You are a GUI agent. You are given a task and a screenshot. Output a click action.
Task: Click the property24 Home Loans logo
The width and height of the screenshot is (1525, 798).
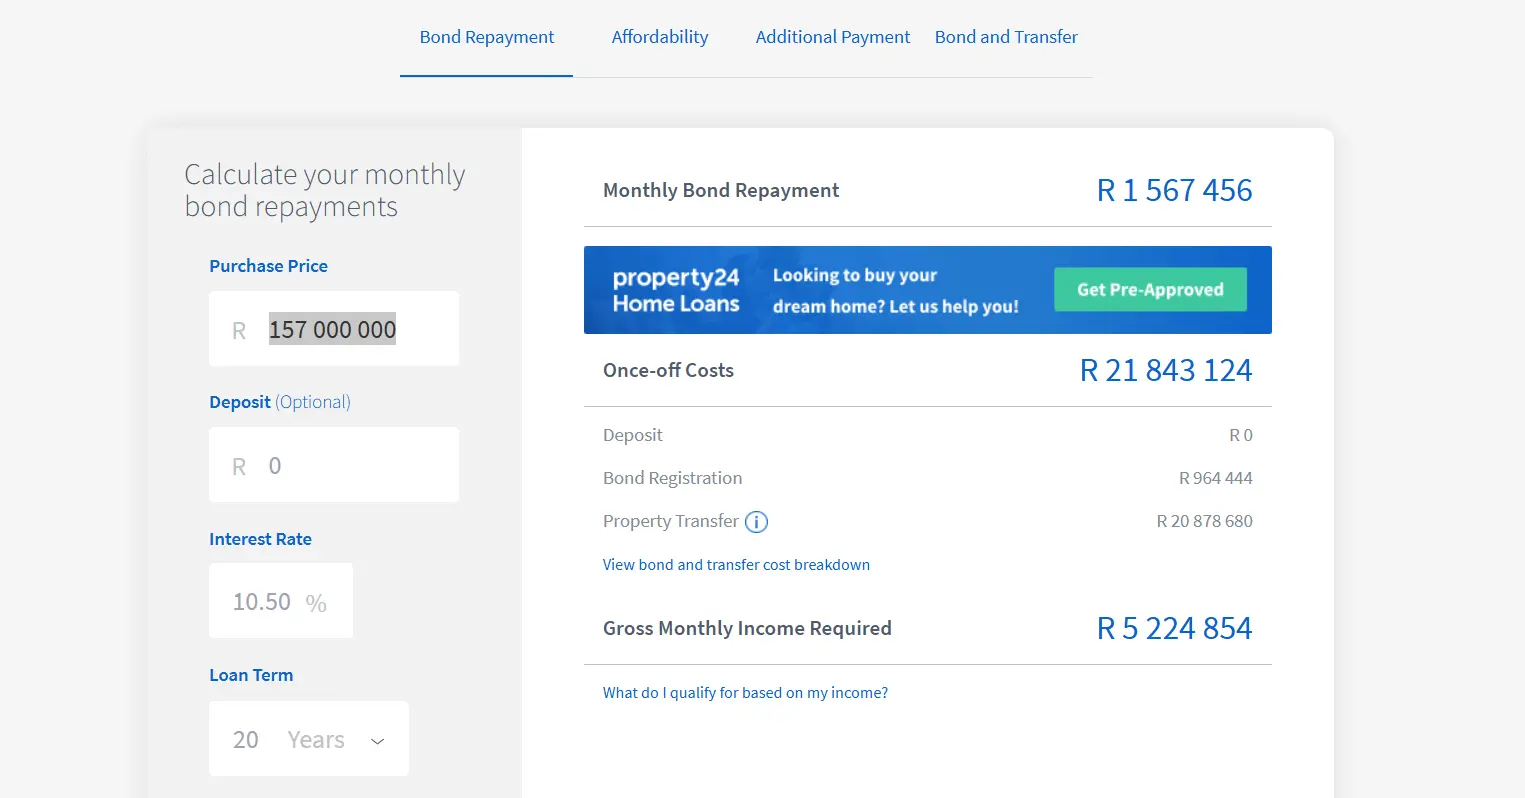pos(676,290)
